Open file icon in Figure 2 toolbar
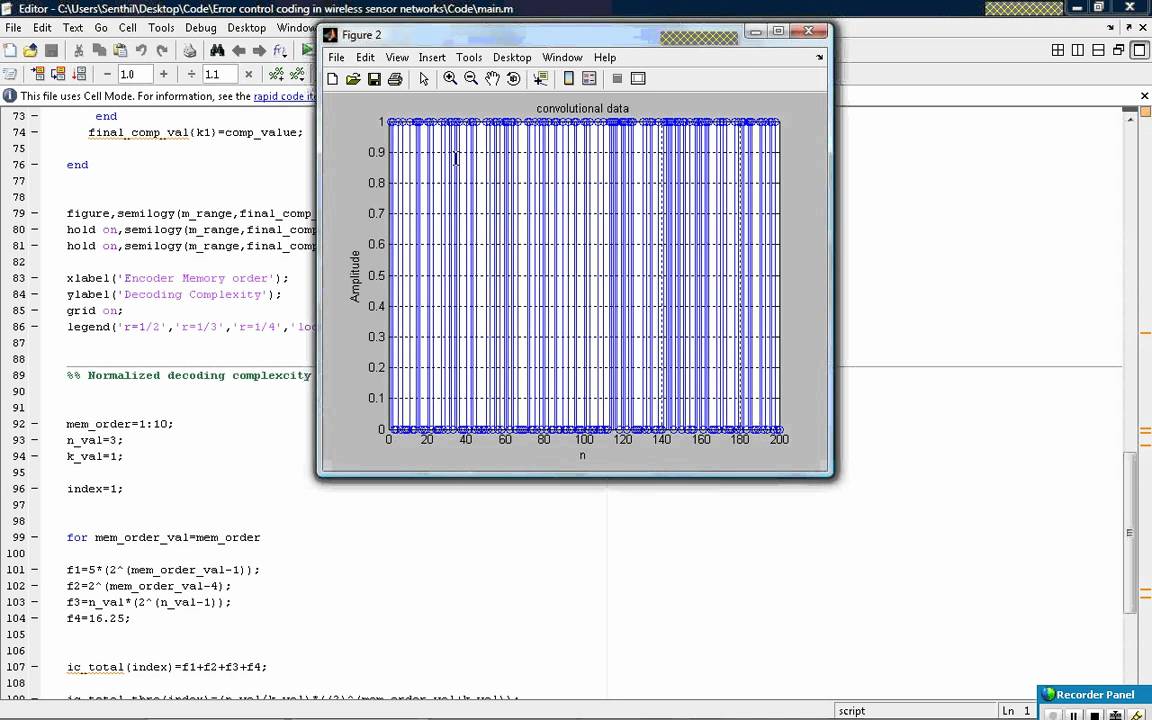Screen dimensions: 1152x720 [x=353, y=79]
